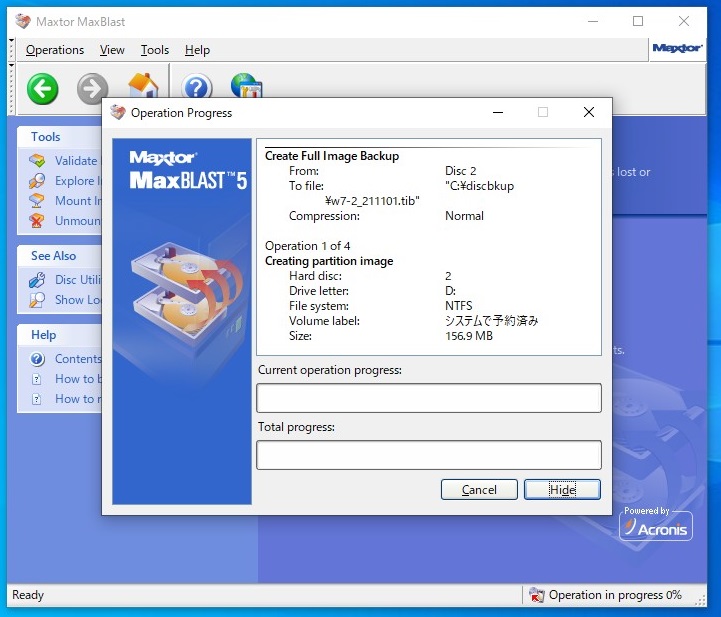Click the Operation Progress dialog title icon
This screenshot has height=617, width=721.
118,112
